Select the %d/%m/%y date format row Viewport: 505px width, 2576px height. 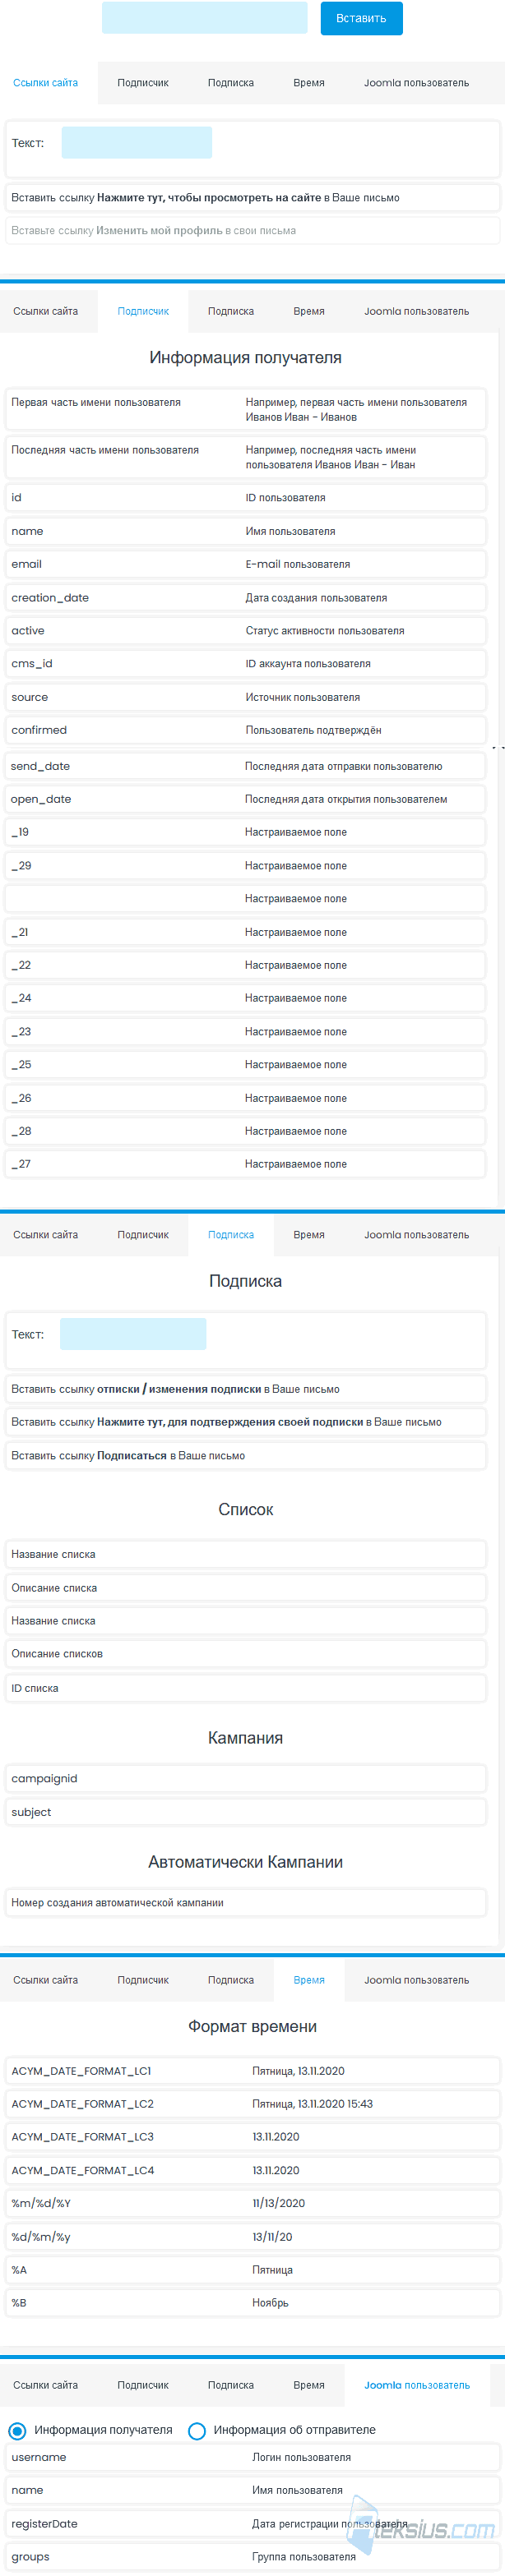point(252,2237)
